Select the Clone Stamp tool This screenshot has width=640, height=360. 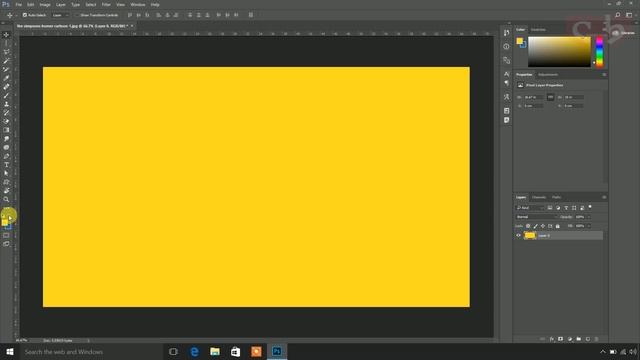[6, 104]
